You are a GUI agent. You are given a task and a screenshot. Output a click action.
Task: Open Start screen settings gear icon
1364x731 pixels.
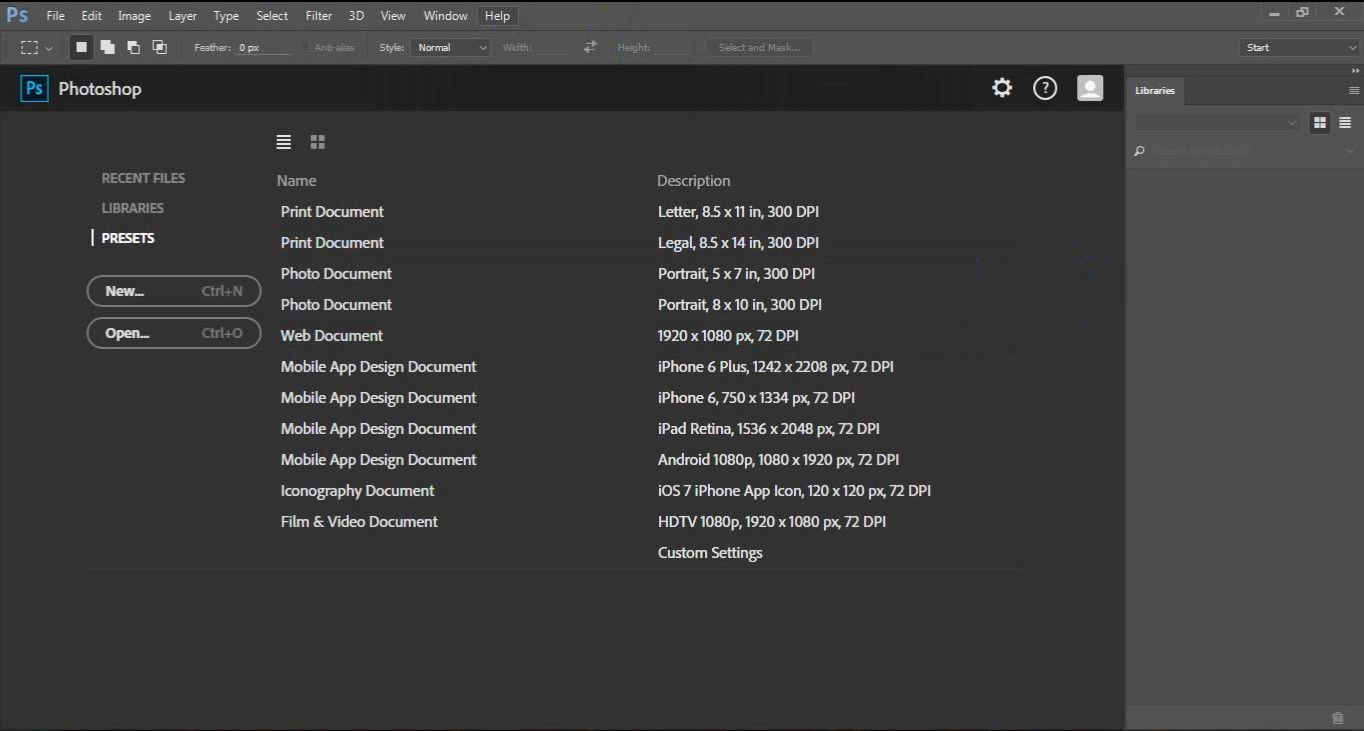pos(1002,88)
